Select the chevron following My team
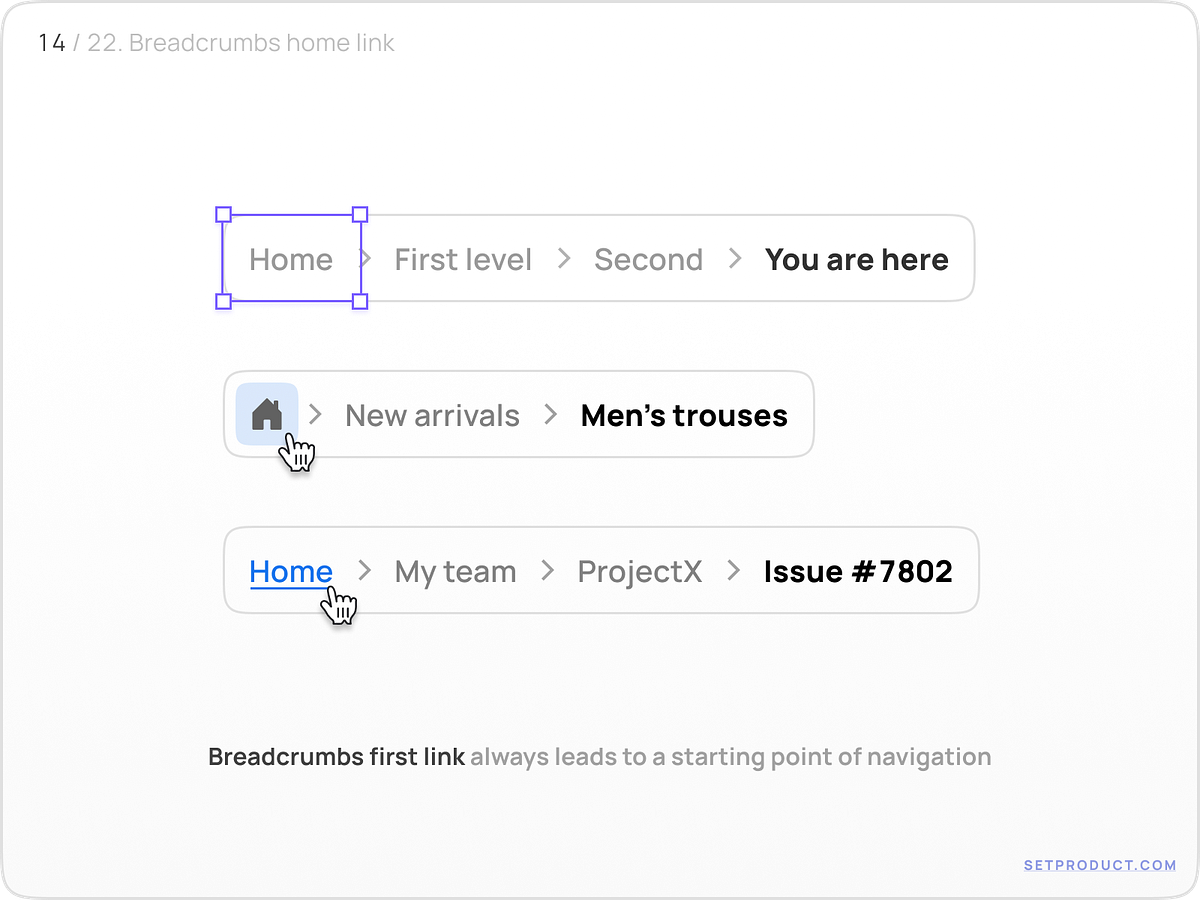The width and height of the screenshot is (1200, 900). click(x=546, y=570)
